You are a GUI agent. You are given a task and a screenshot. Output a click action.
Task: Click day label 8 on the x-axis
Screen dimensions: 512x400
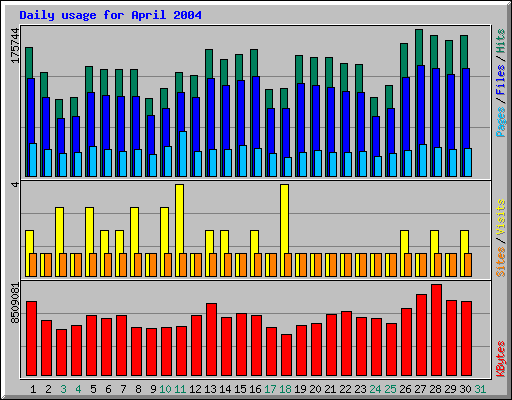138,389
